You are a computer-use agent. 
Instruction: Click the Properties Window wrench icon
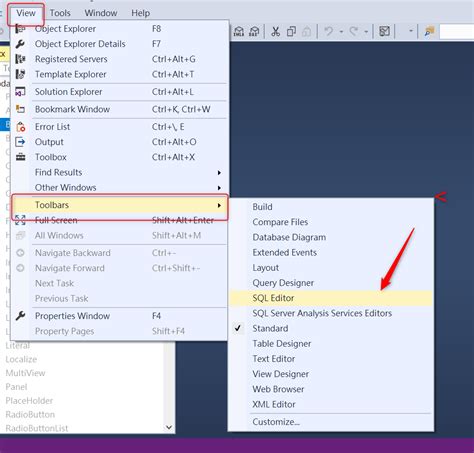tap(20, 316)
